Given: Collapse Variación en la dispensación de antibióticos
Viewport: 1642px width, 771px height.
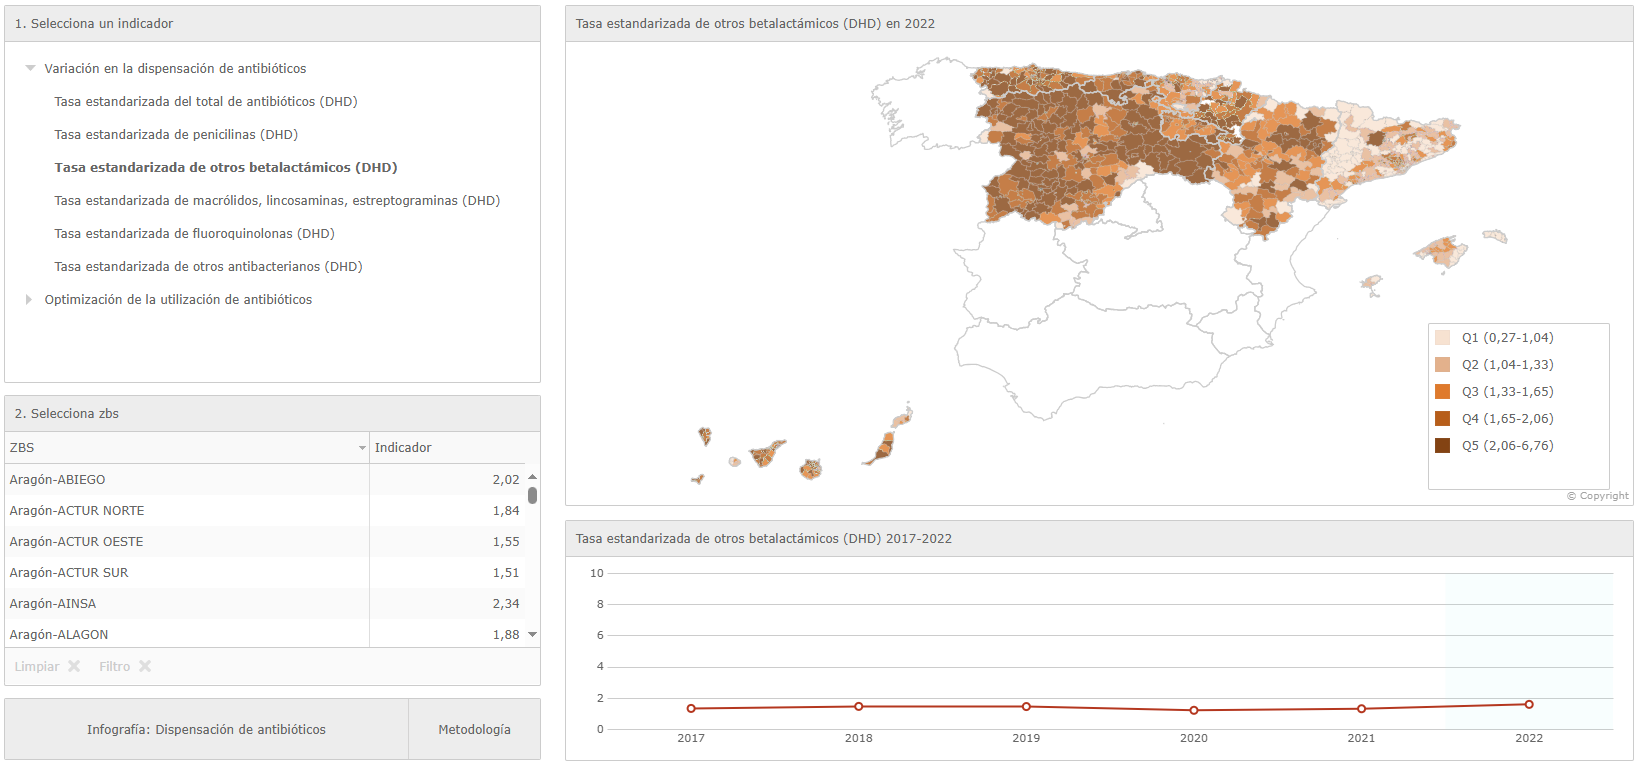Looking at the screenshot, I should [30, 69].
